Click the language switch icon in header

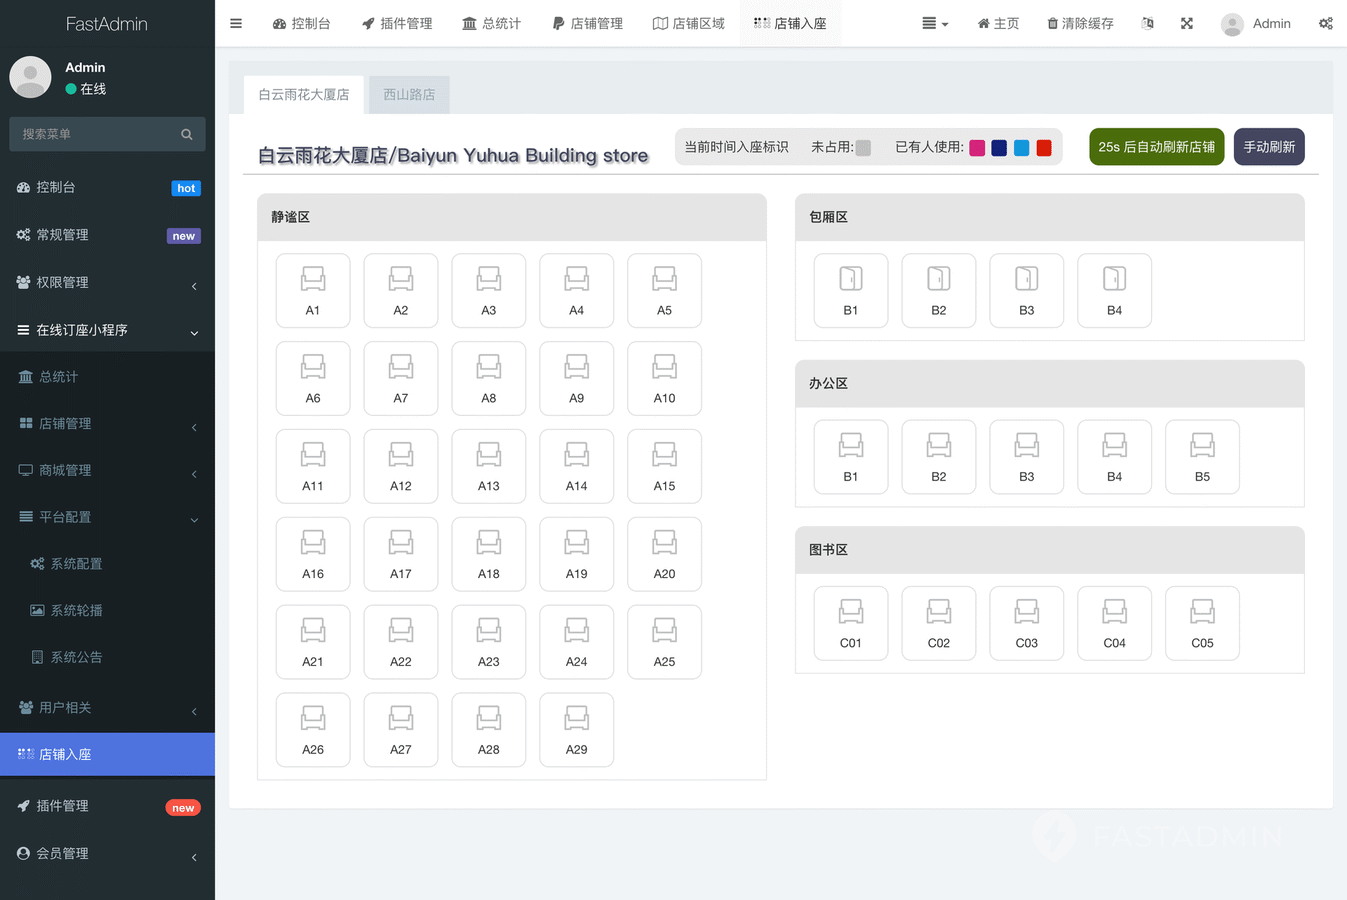pos(1148,23)
